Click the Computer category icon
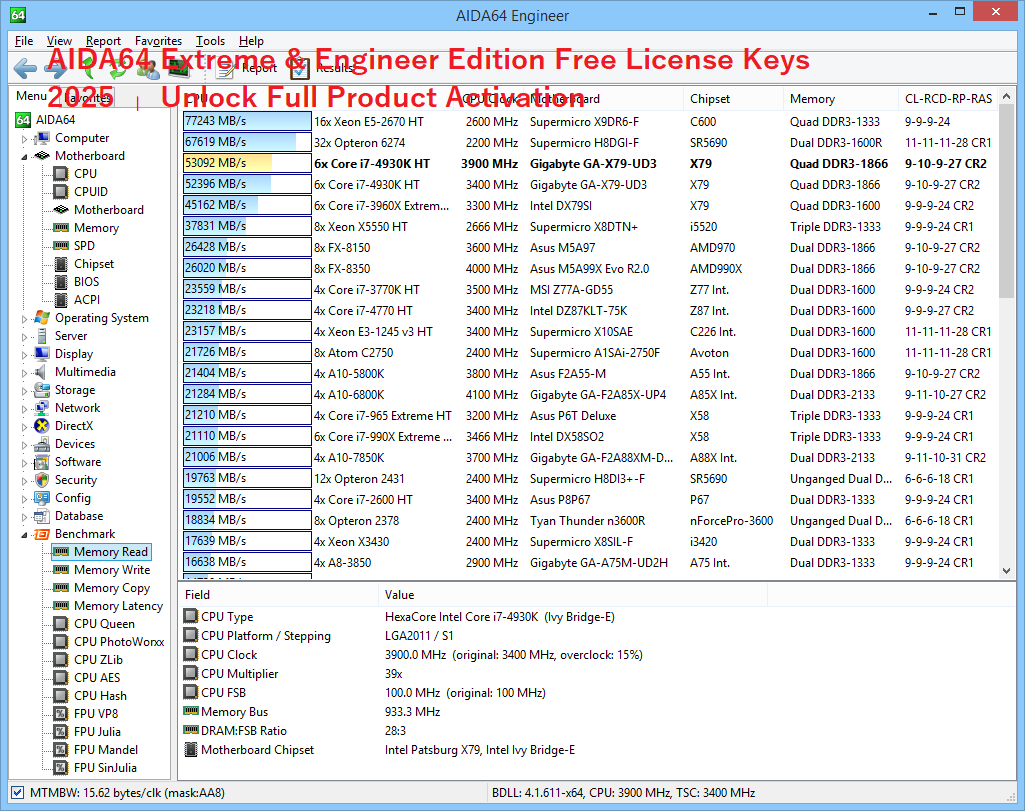The image size is (1025, 811). 42,138
